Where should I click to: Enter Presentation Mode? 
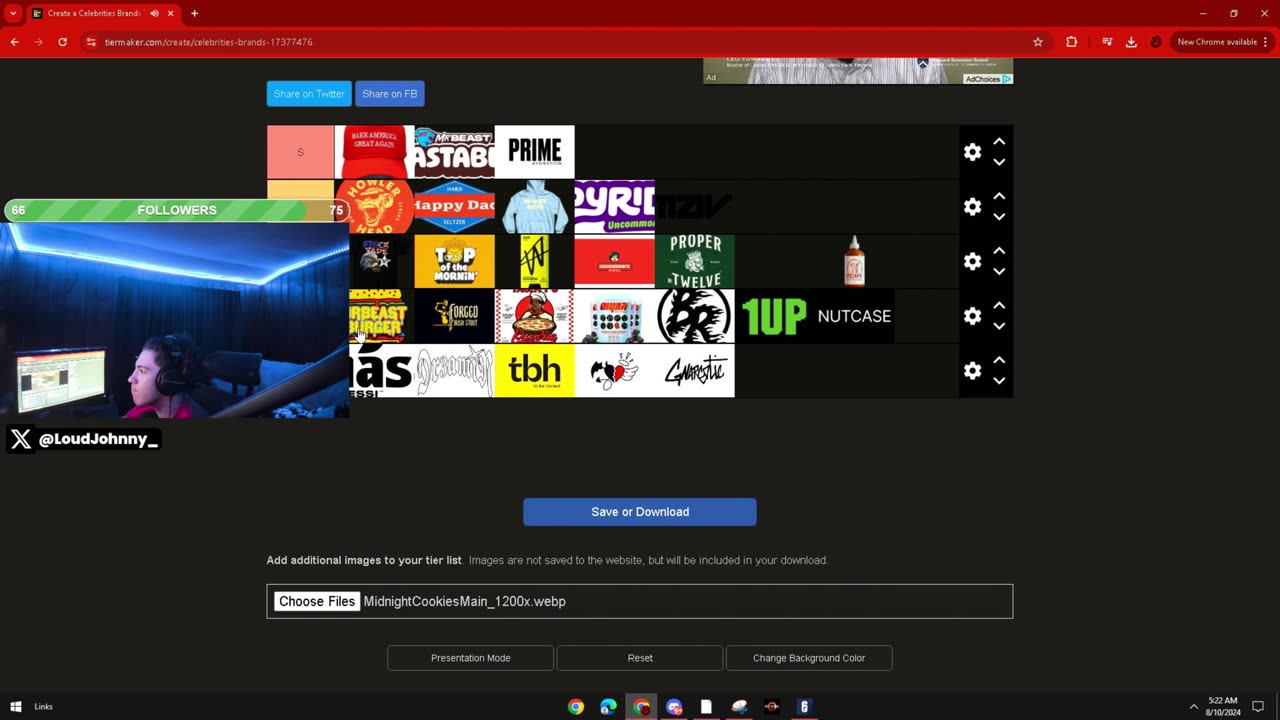point(470,658)
